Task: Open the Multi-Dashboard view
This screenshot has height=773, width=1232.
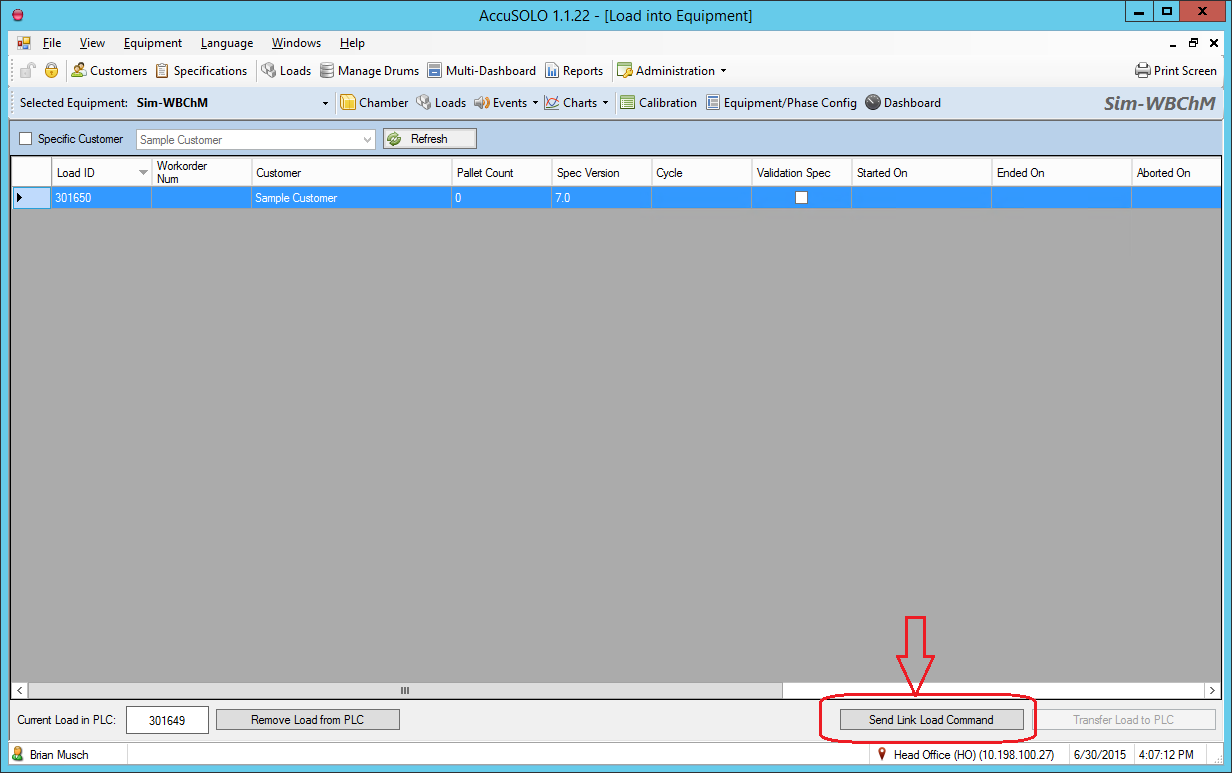Action: point(435,71)
